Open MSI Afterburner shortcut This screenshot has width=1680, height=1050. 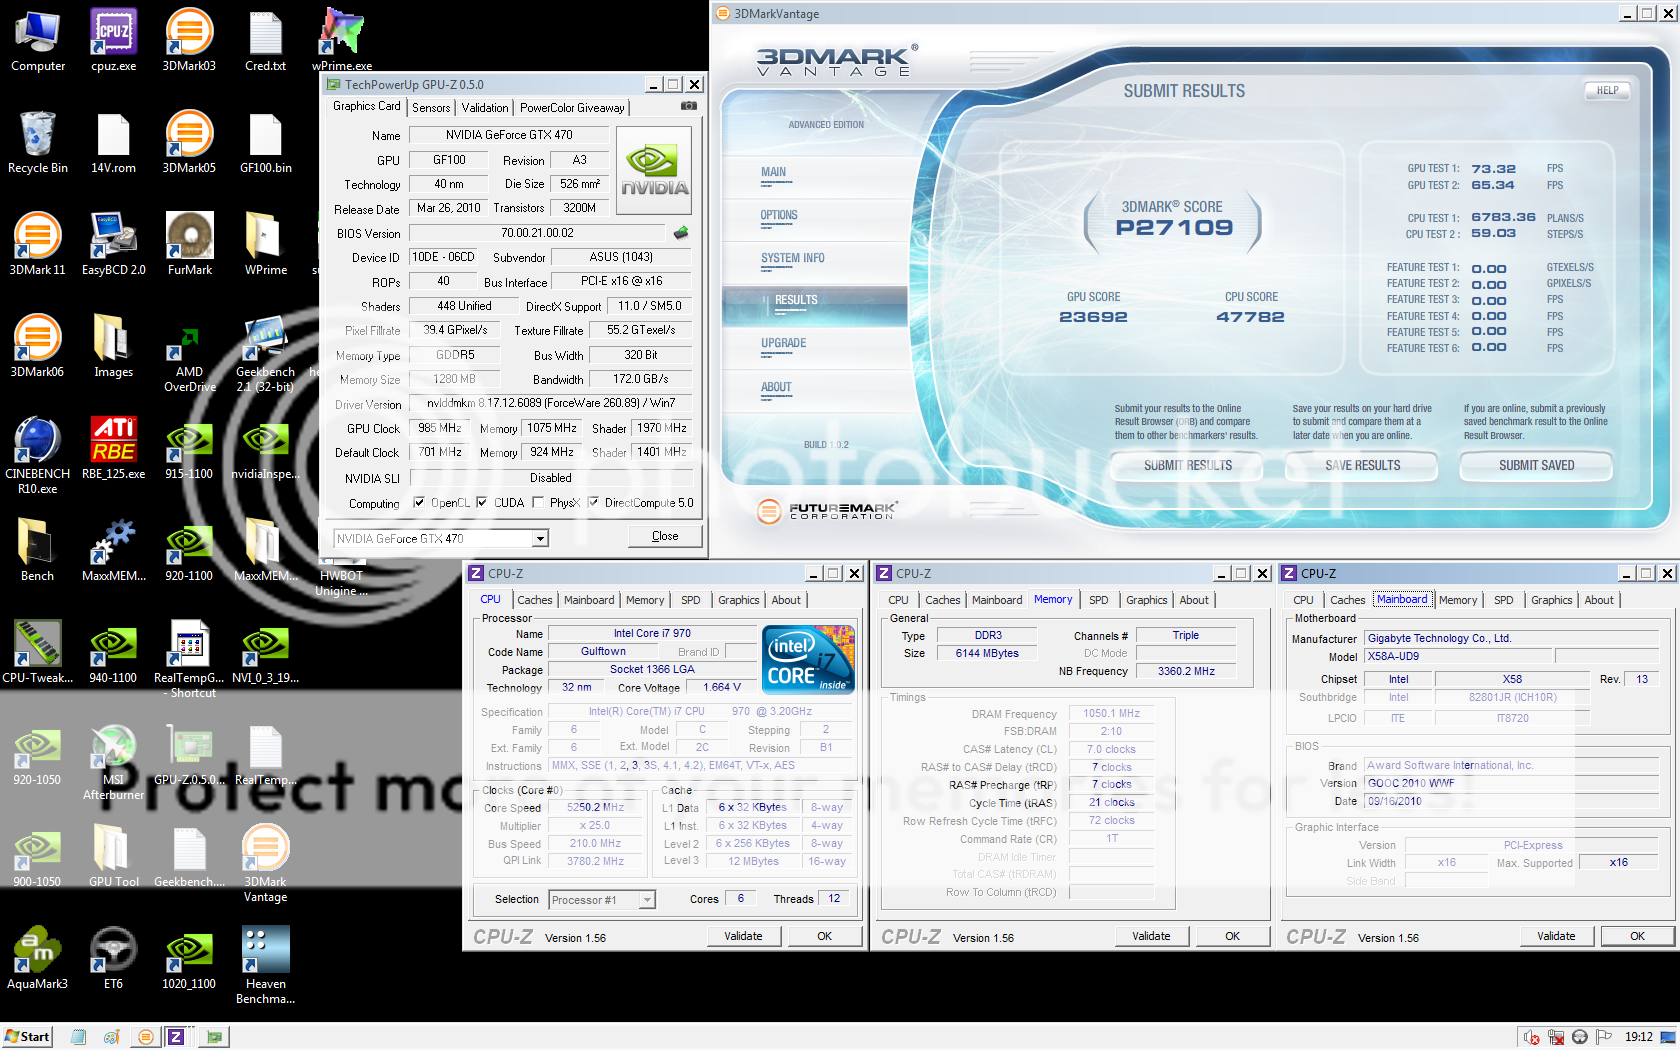point(113,761)
